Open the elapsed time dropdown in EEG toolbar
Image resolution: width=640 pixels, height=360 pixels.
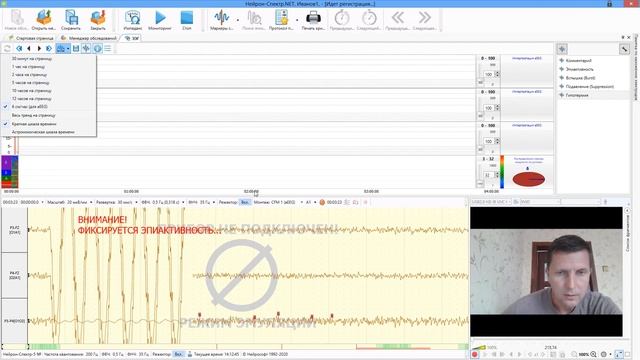click(42, 202)
